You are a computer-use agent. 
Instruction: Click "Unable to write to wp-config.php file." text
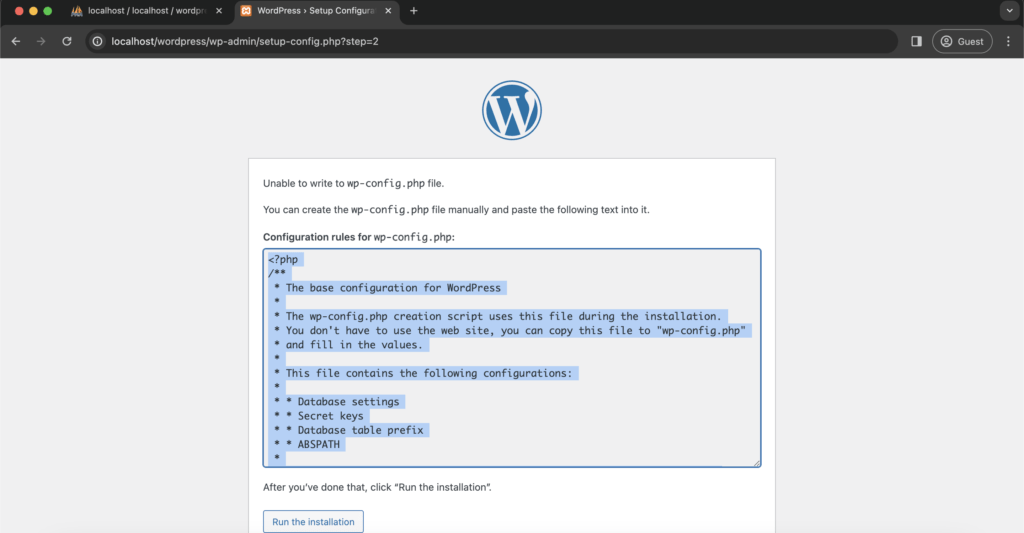(x=353, y=184)
